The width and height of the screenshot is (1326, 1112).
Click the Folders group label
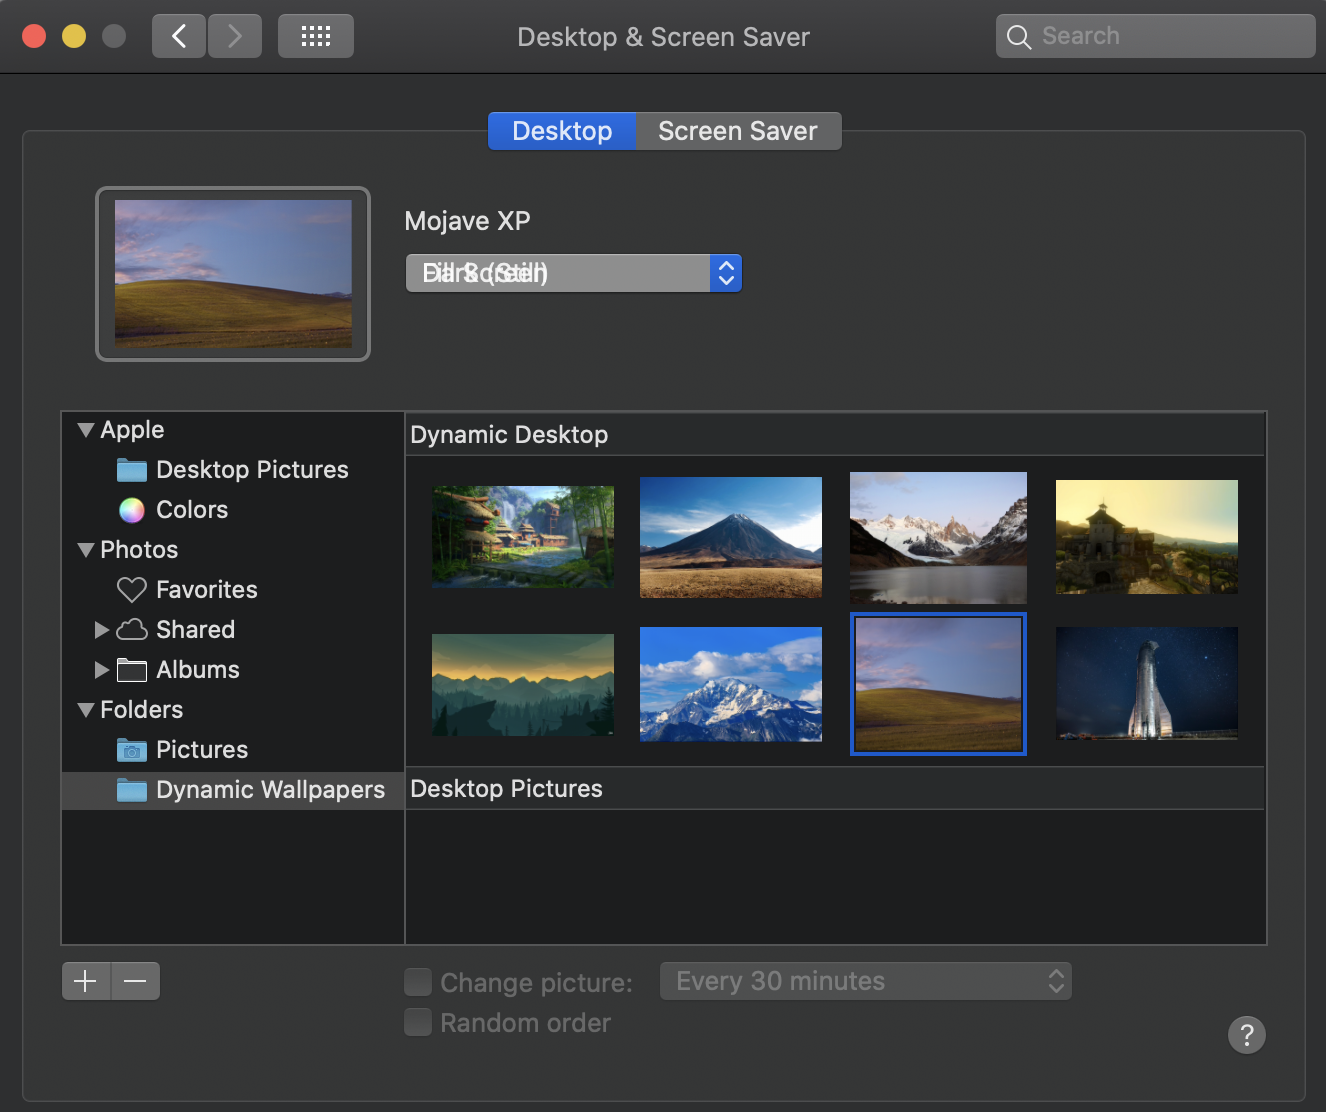[x=141, y=710]
